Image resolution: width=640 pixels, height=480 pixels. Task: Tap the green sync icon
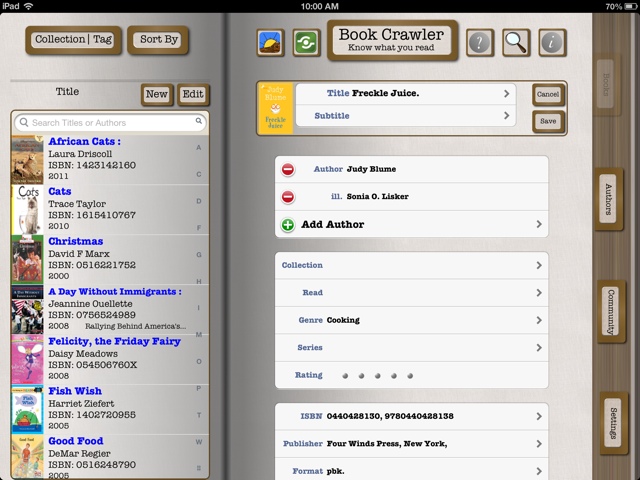point(307,42)
